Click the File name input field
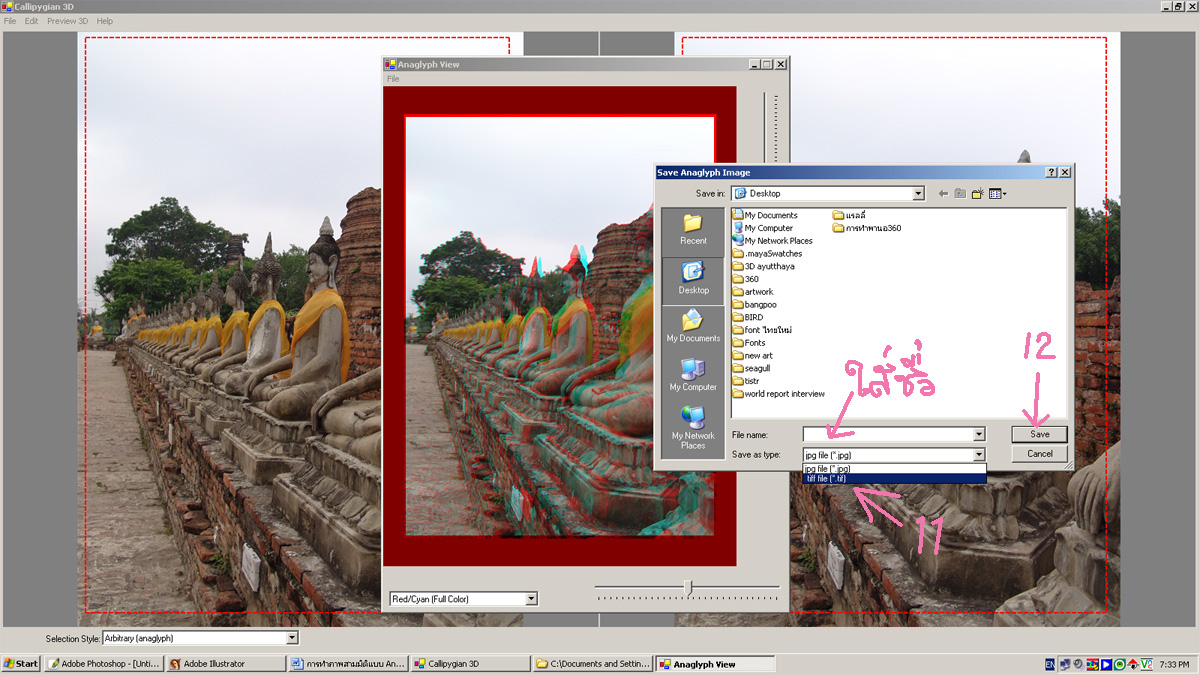The image size is (1200, 675). (887, 434)
